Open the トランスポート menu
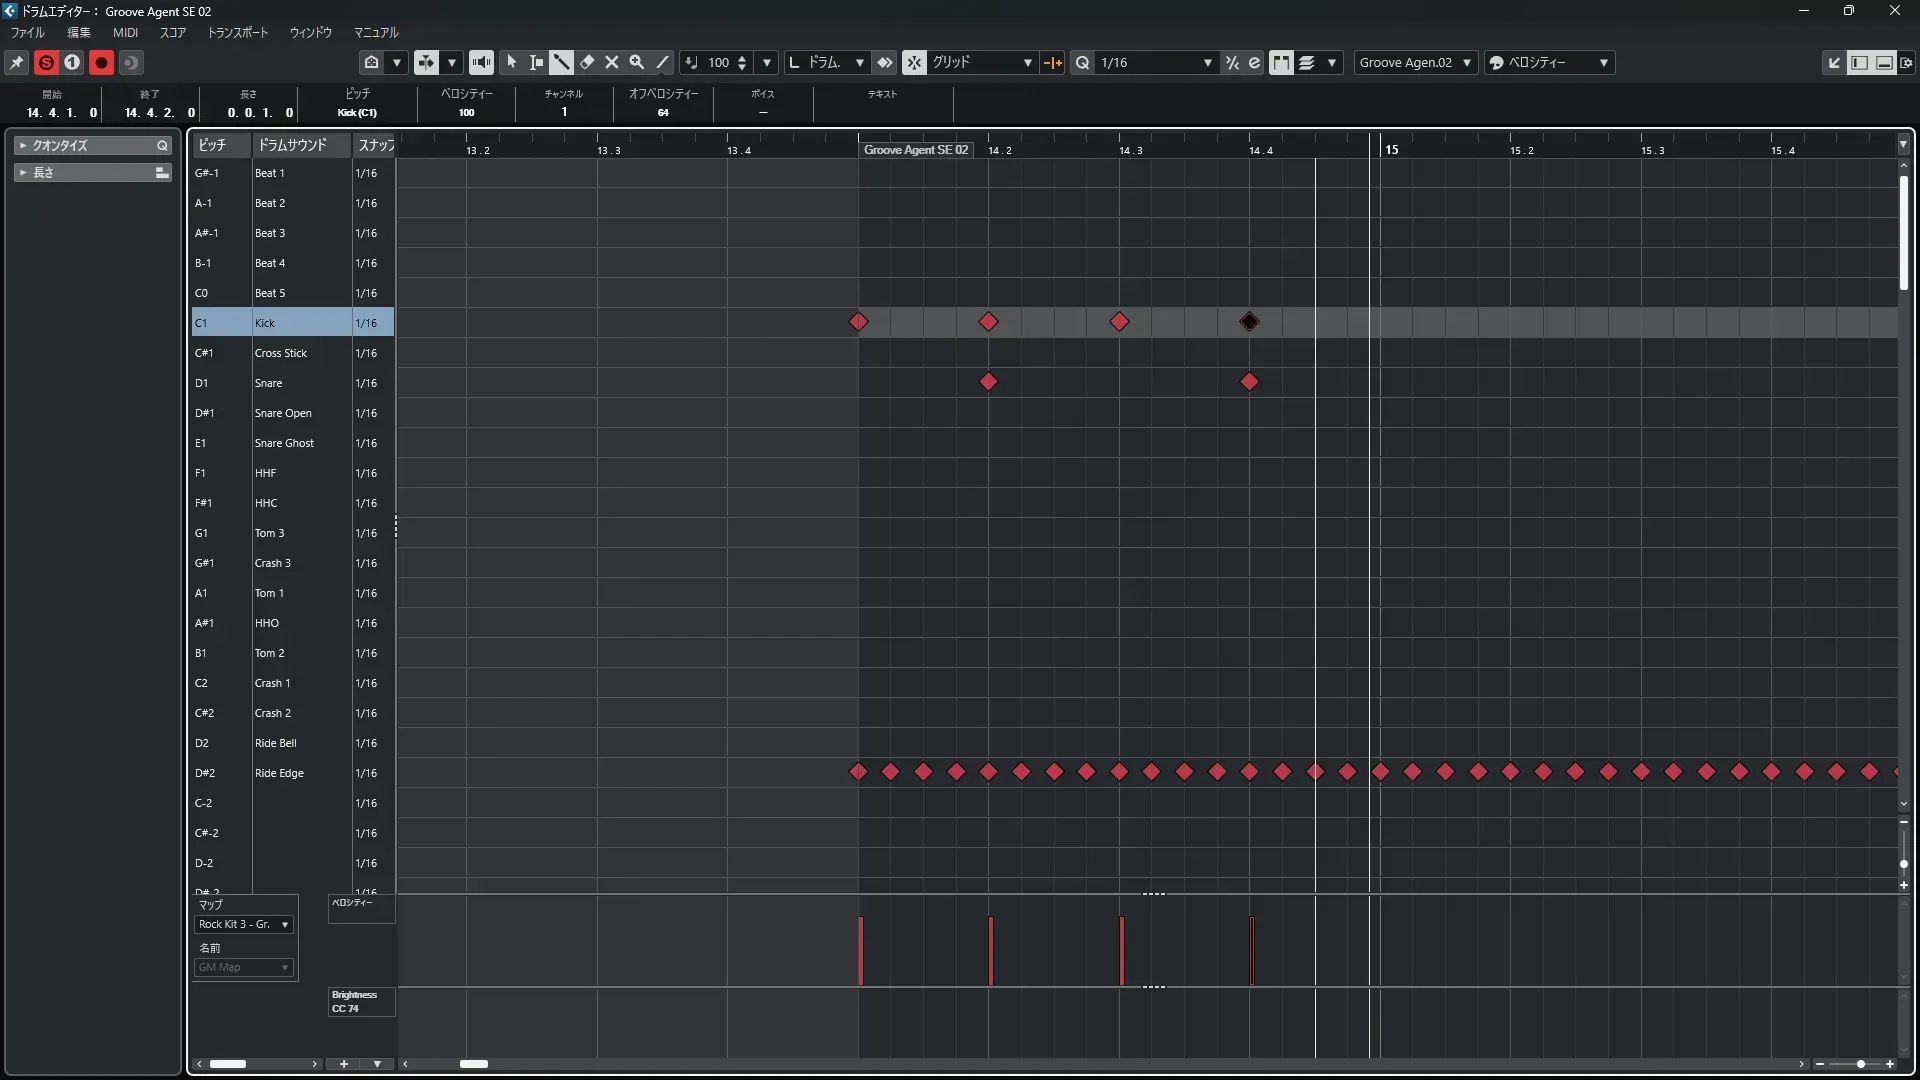The image size is (1920, 1080). click(237, 33)
